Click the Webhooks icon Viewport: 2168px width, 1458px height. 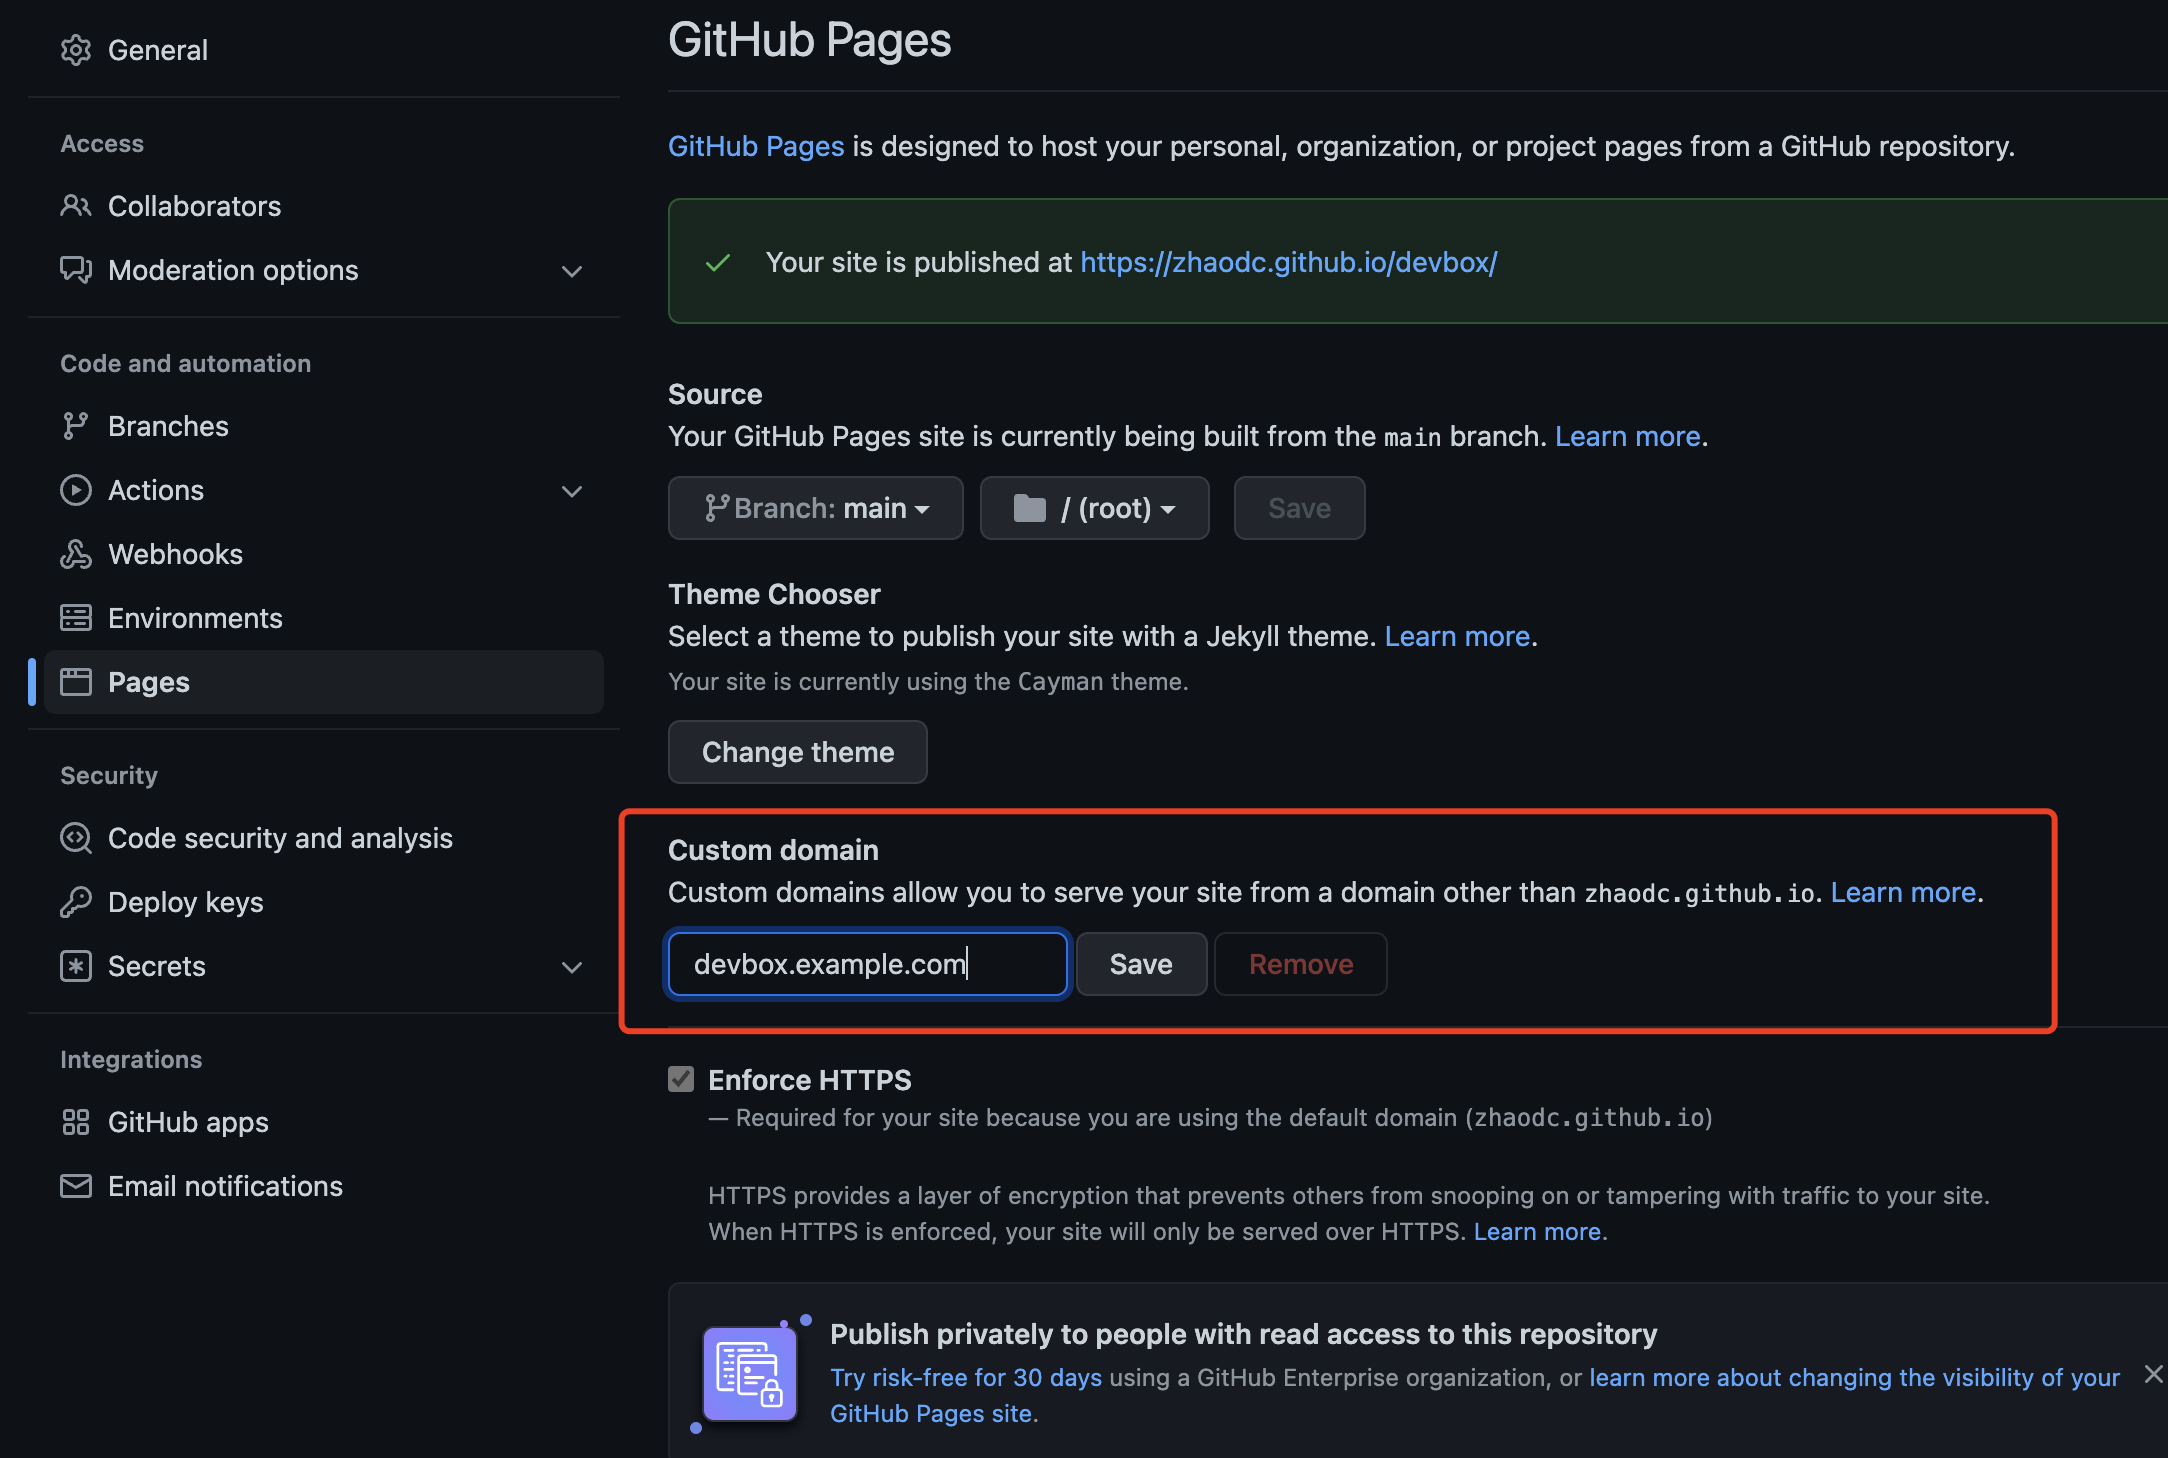[x=76, y=554]
